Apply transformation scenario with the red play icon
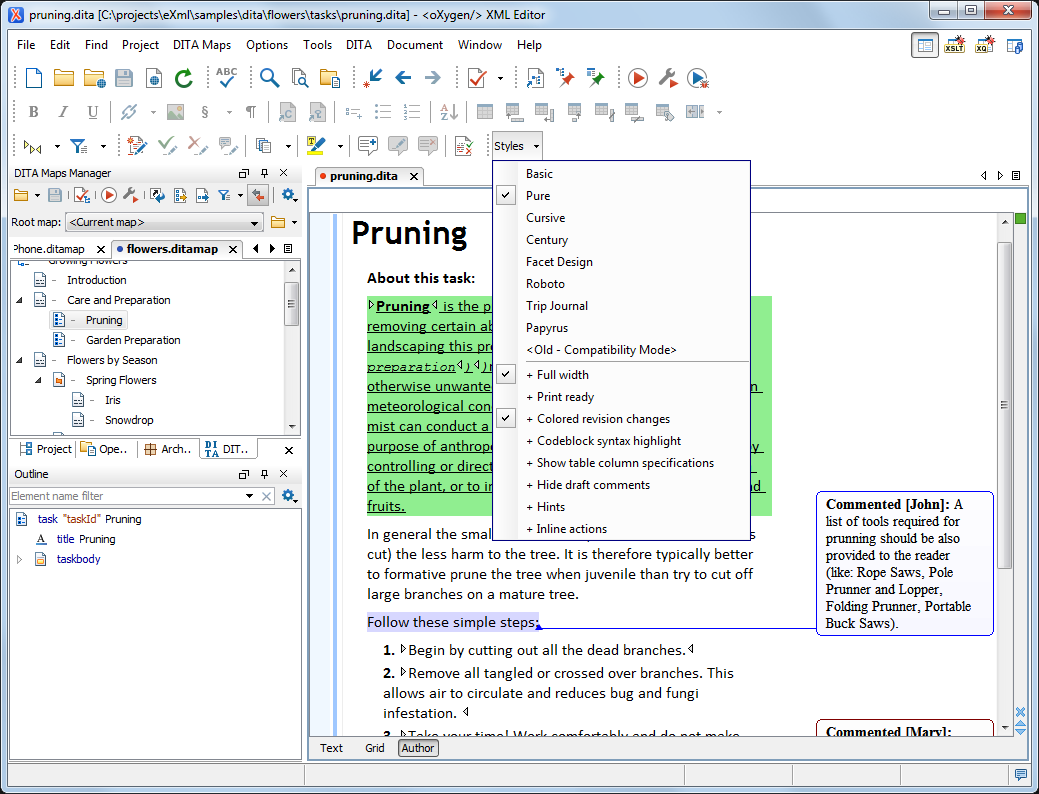Screen dimensions: 1039x794 coord(637,78)
